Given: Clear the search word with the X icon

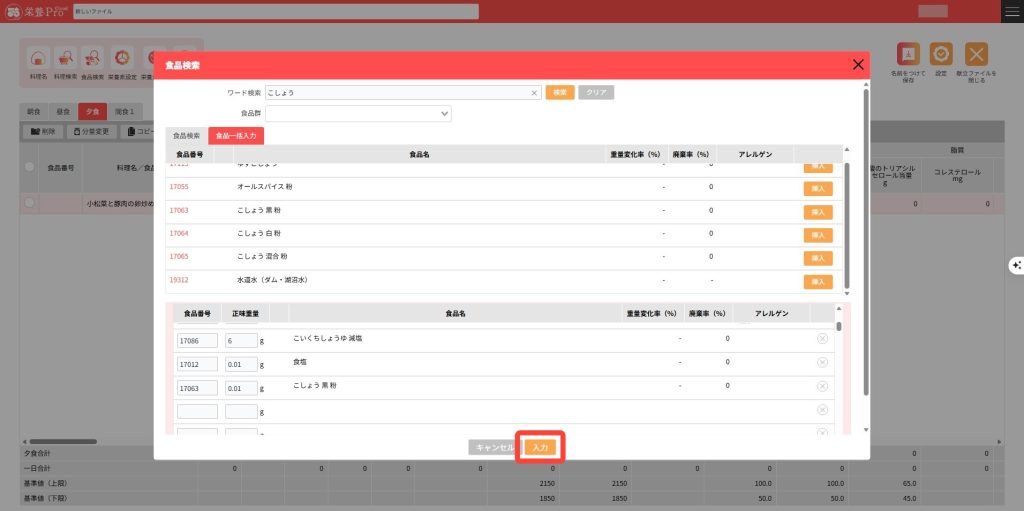Looking at the screenshot, I should click(x=534, y=92).
